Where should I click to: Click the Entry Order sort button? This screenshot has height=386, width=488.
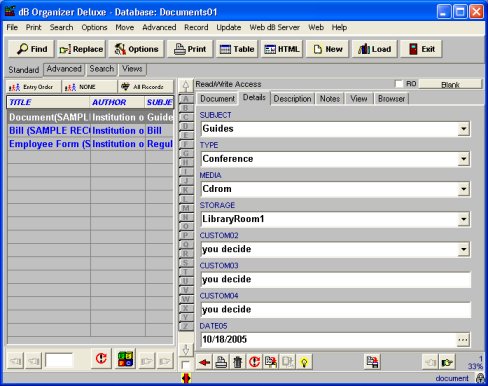click(x=34, y=87)
